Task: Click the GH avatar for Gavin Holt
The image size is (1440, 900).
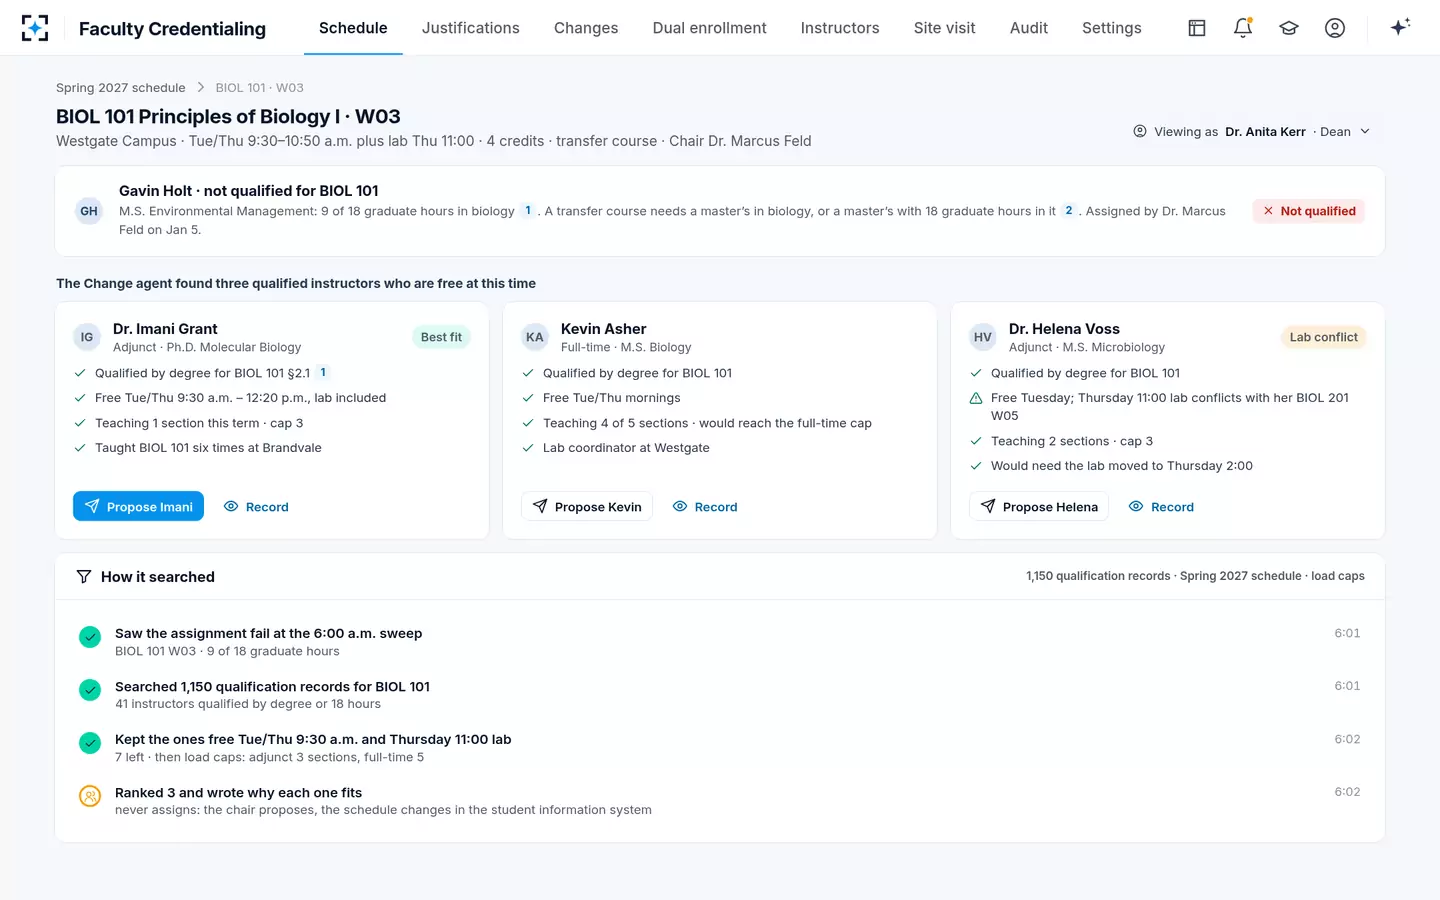Action: click(89, 211)
